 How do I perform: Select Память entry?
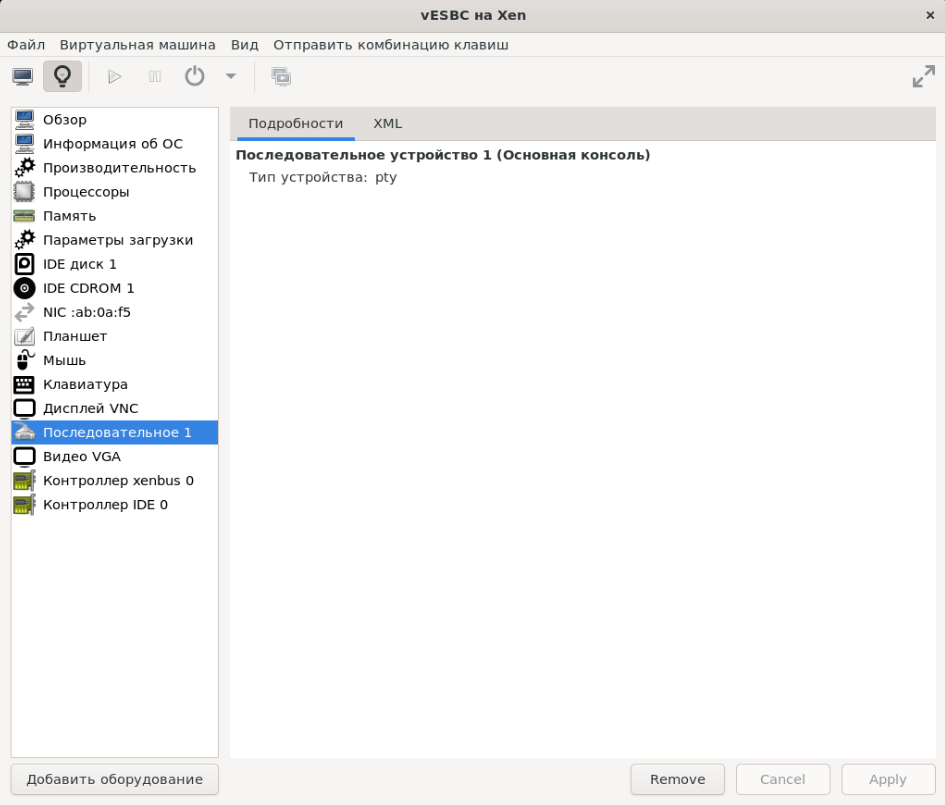[x=115, y=216]
